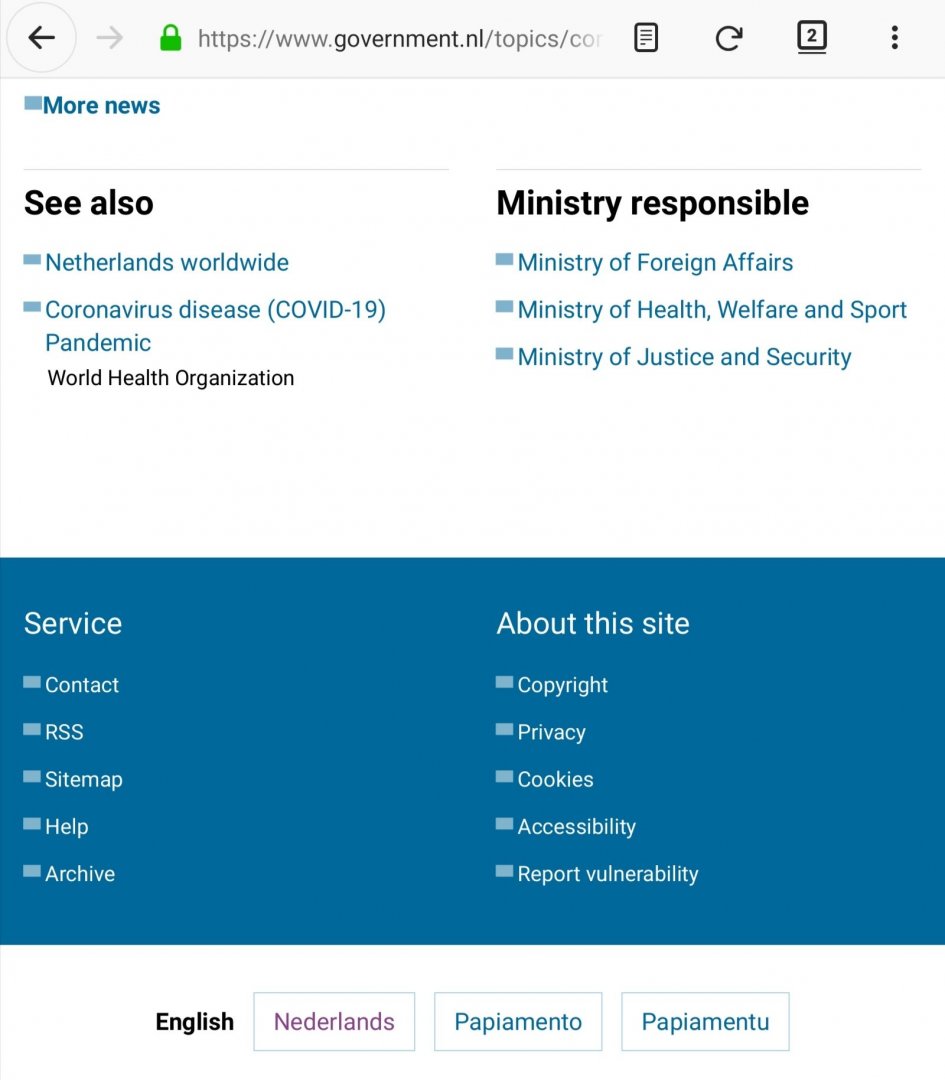Switch to Papiamento language
Image resolution: width=945 pixels, height=1080 pixels.
coord(517,1021)
